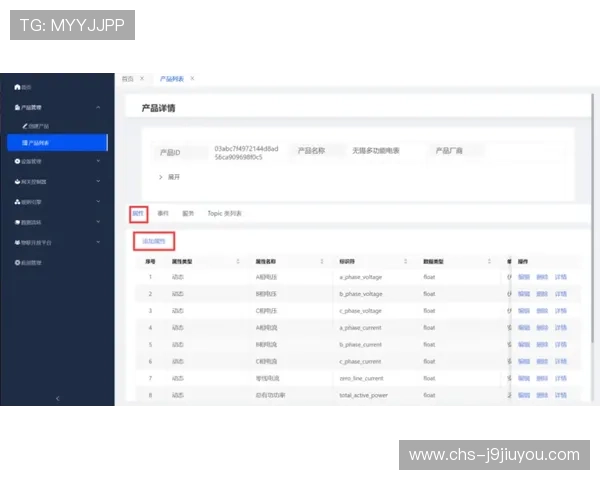Open 创建产品 with the pencil icon
The height and width of the screenshot is (480, 600).
coord(35,126)
